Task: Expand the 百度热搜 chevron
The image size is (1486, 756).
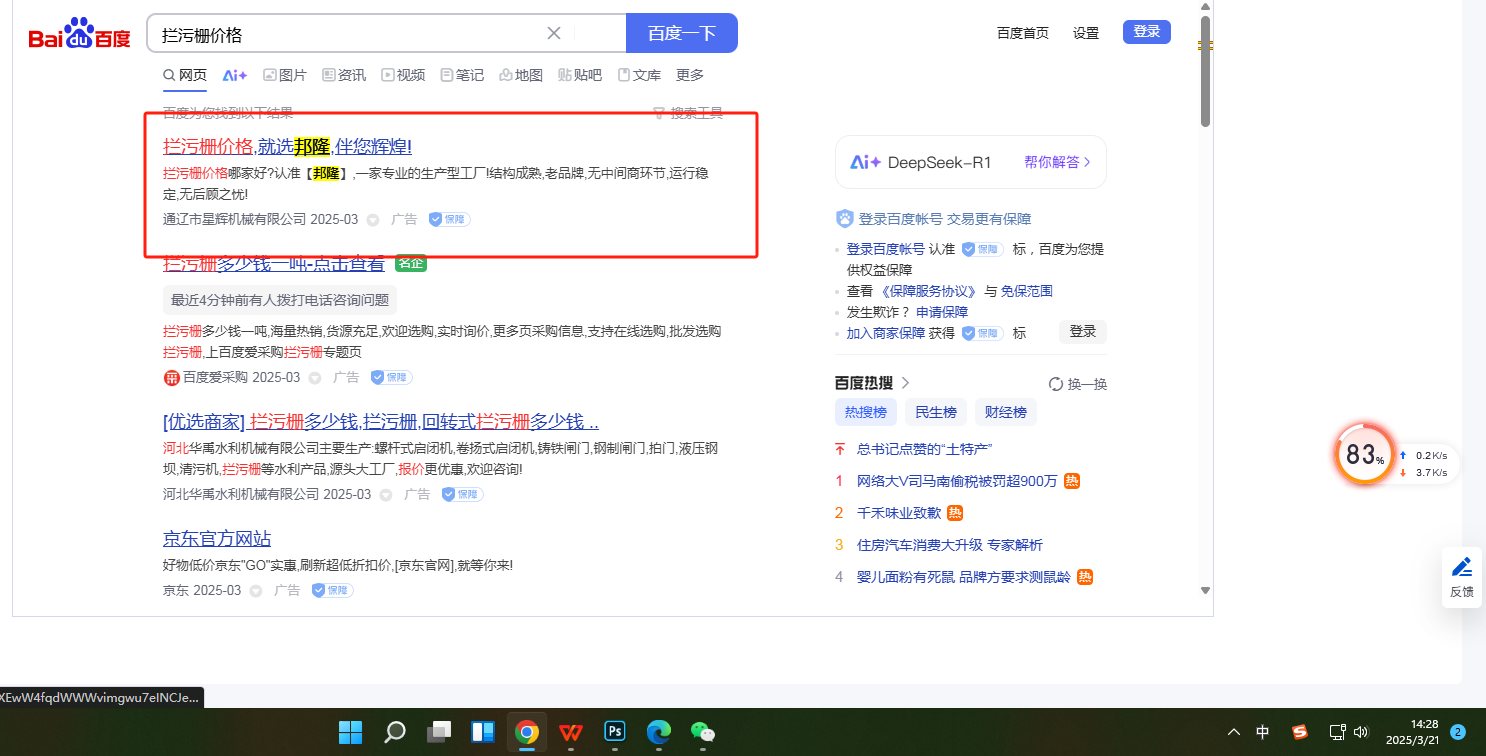Action: 906,383
